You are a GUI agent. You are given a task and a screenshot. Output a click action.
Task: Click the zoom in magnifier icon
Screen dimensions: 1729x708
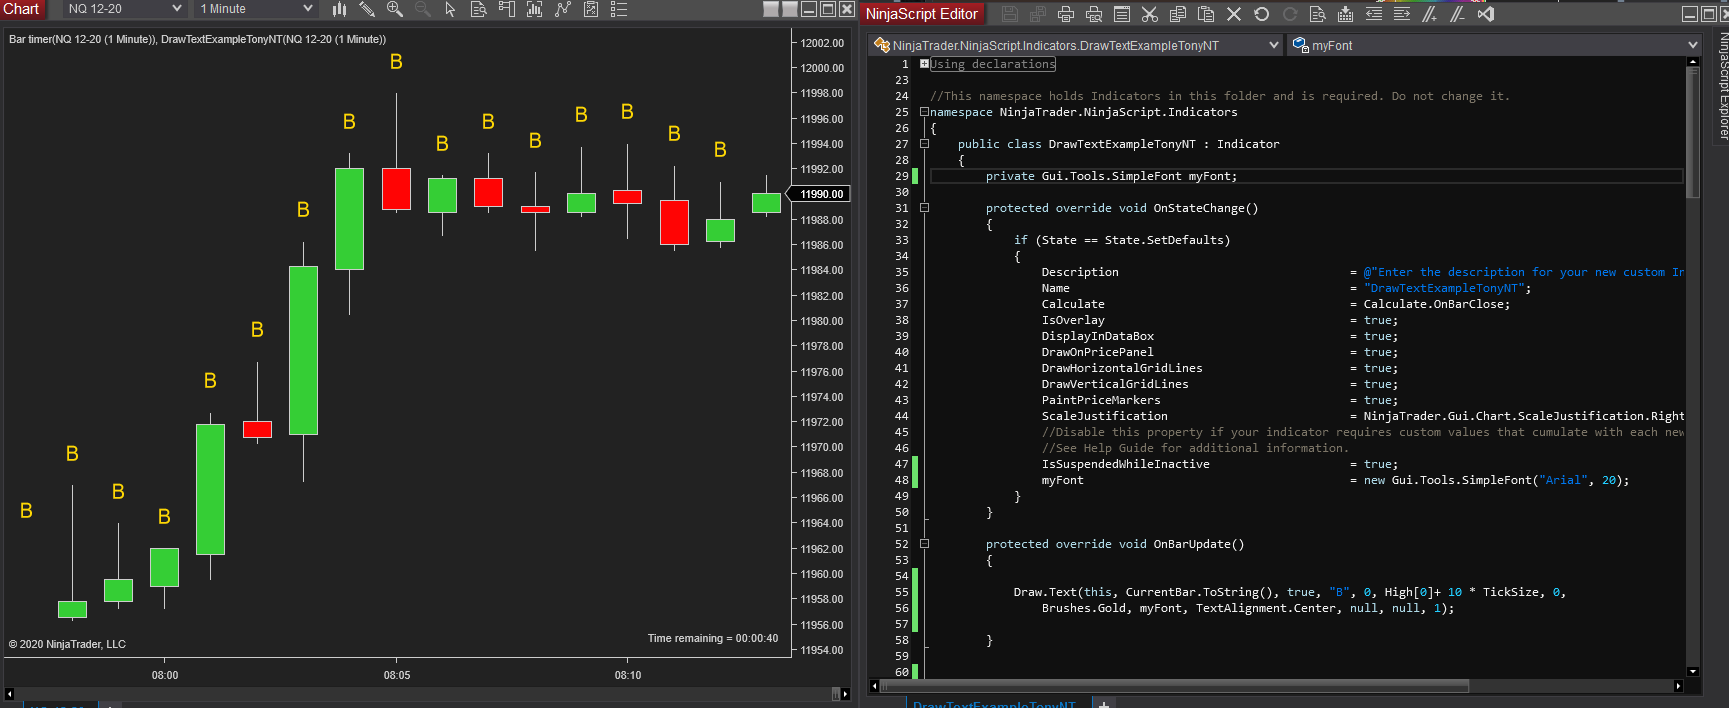(395, 9)
